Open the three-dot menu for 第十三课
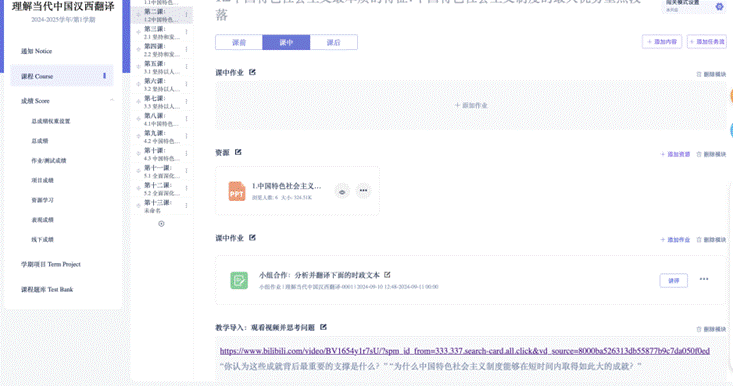733x386 pixels. click(187, 206)
